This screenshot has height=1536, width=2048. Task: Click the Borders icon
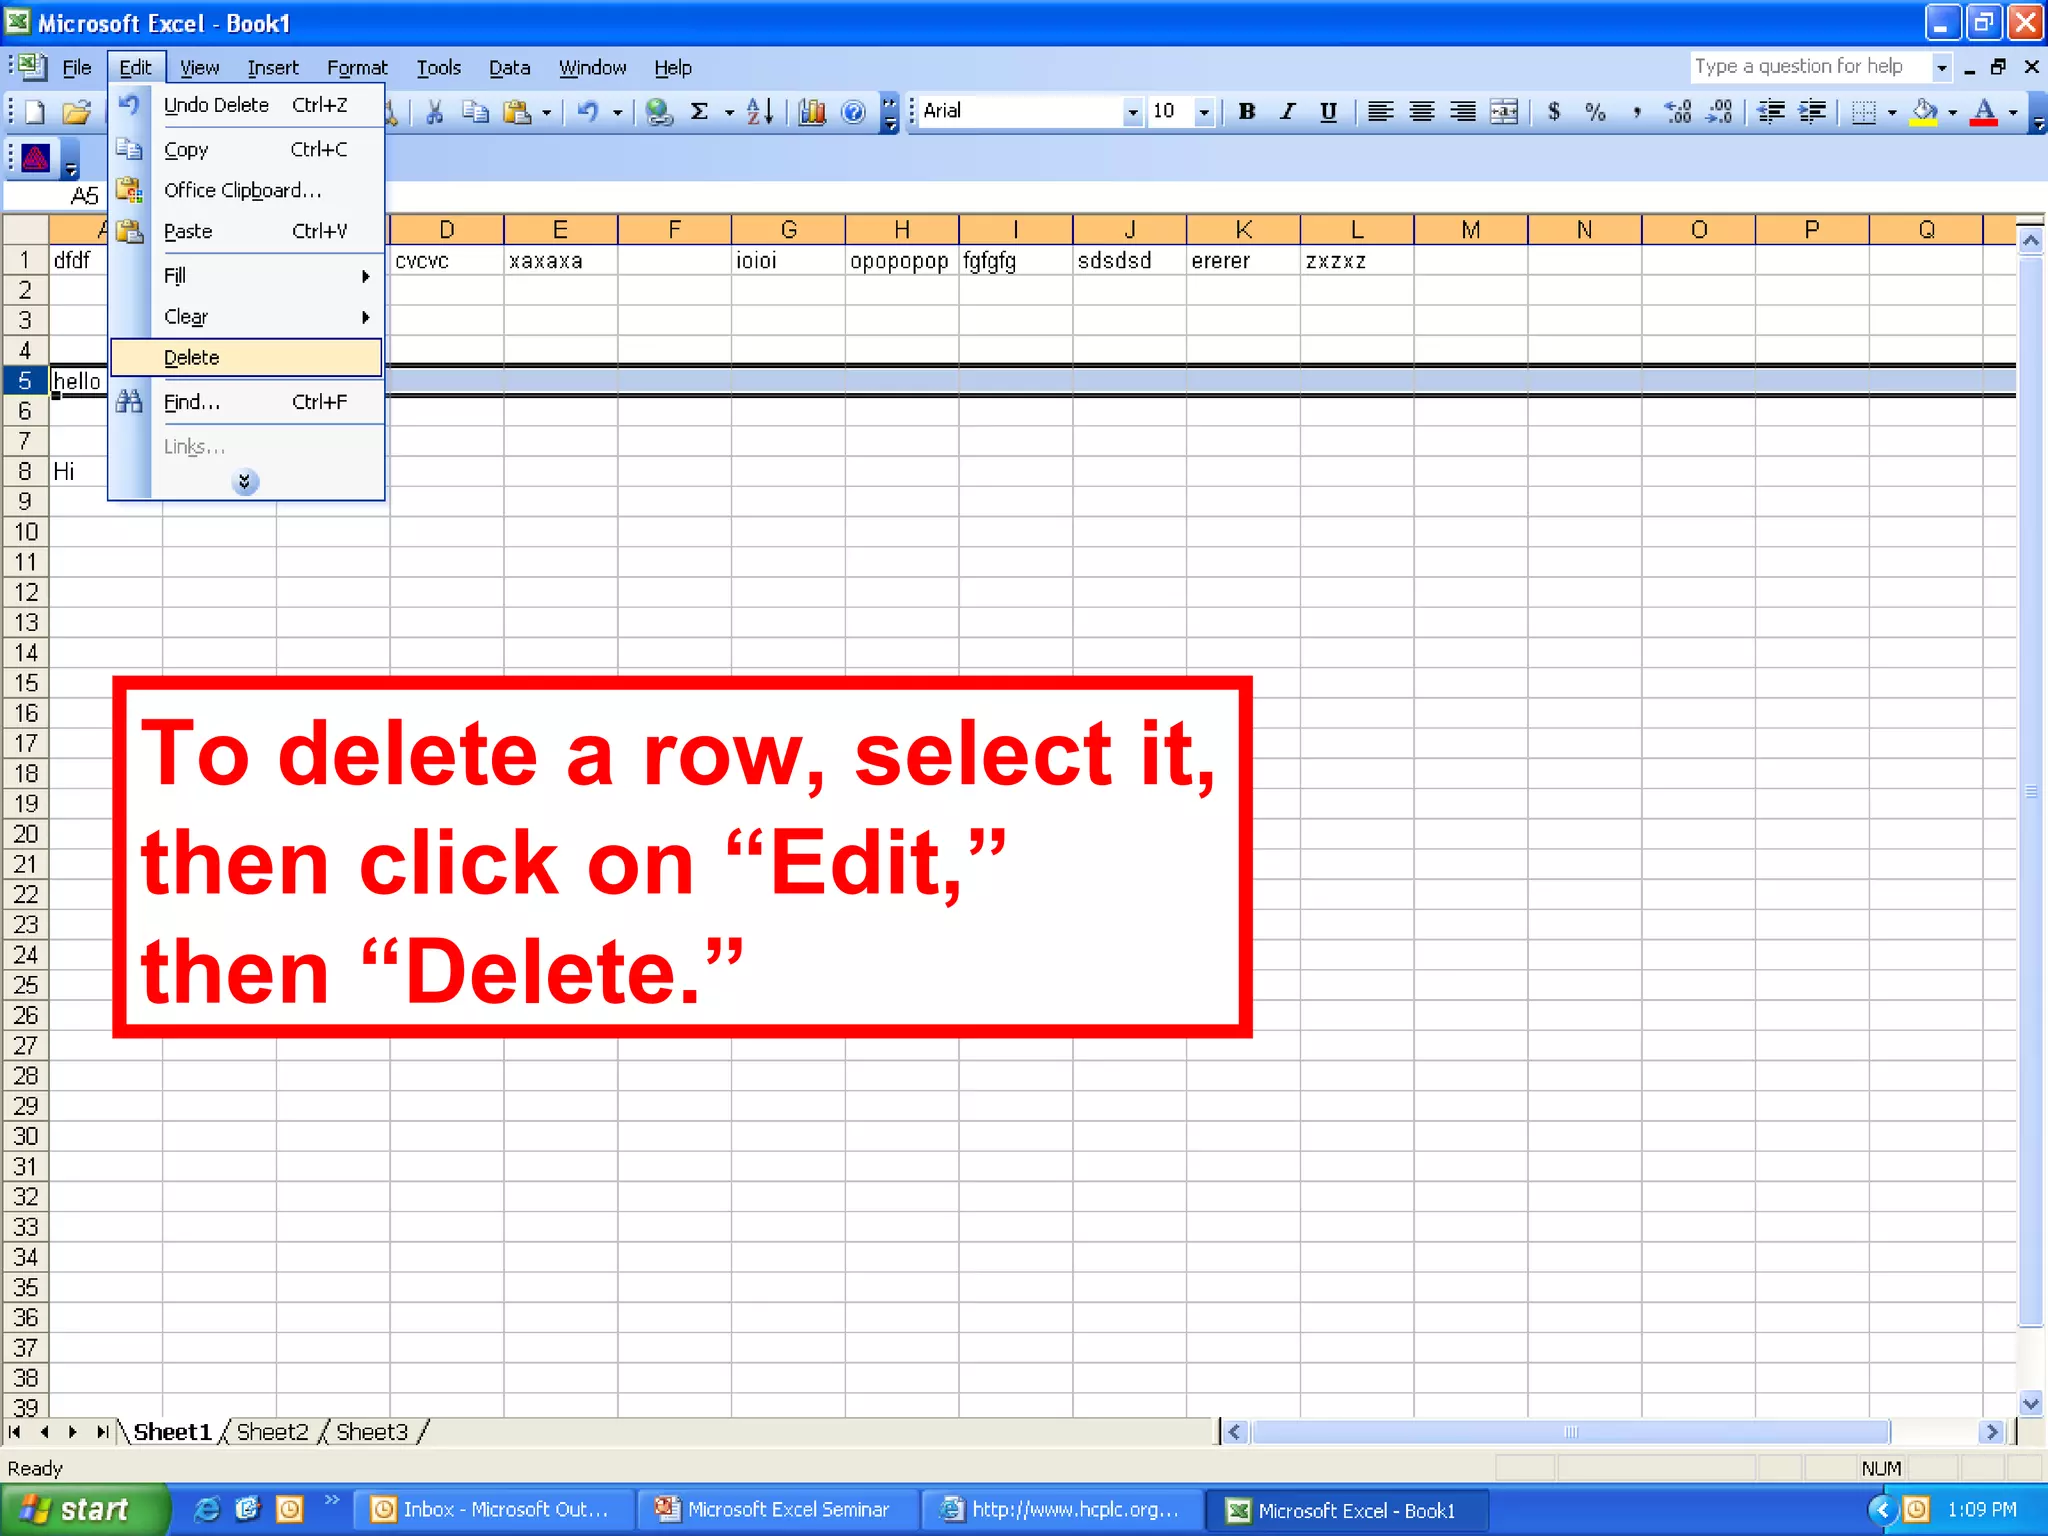(x=1863, y=112)
